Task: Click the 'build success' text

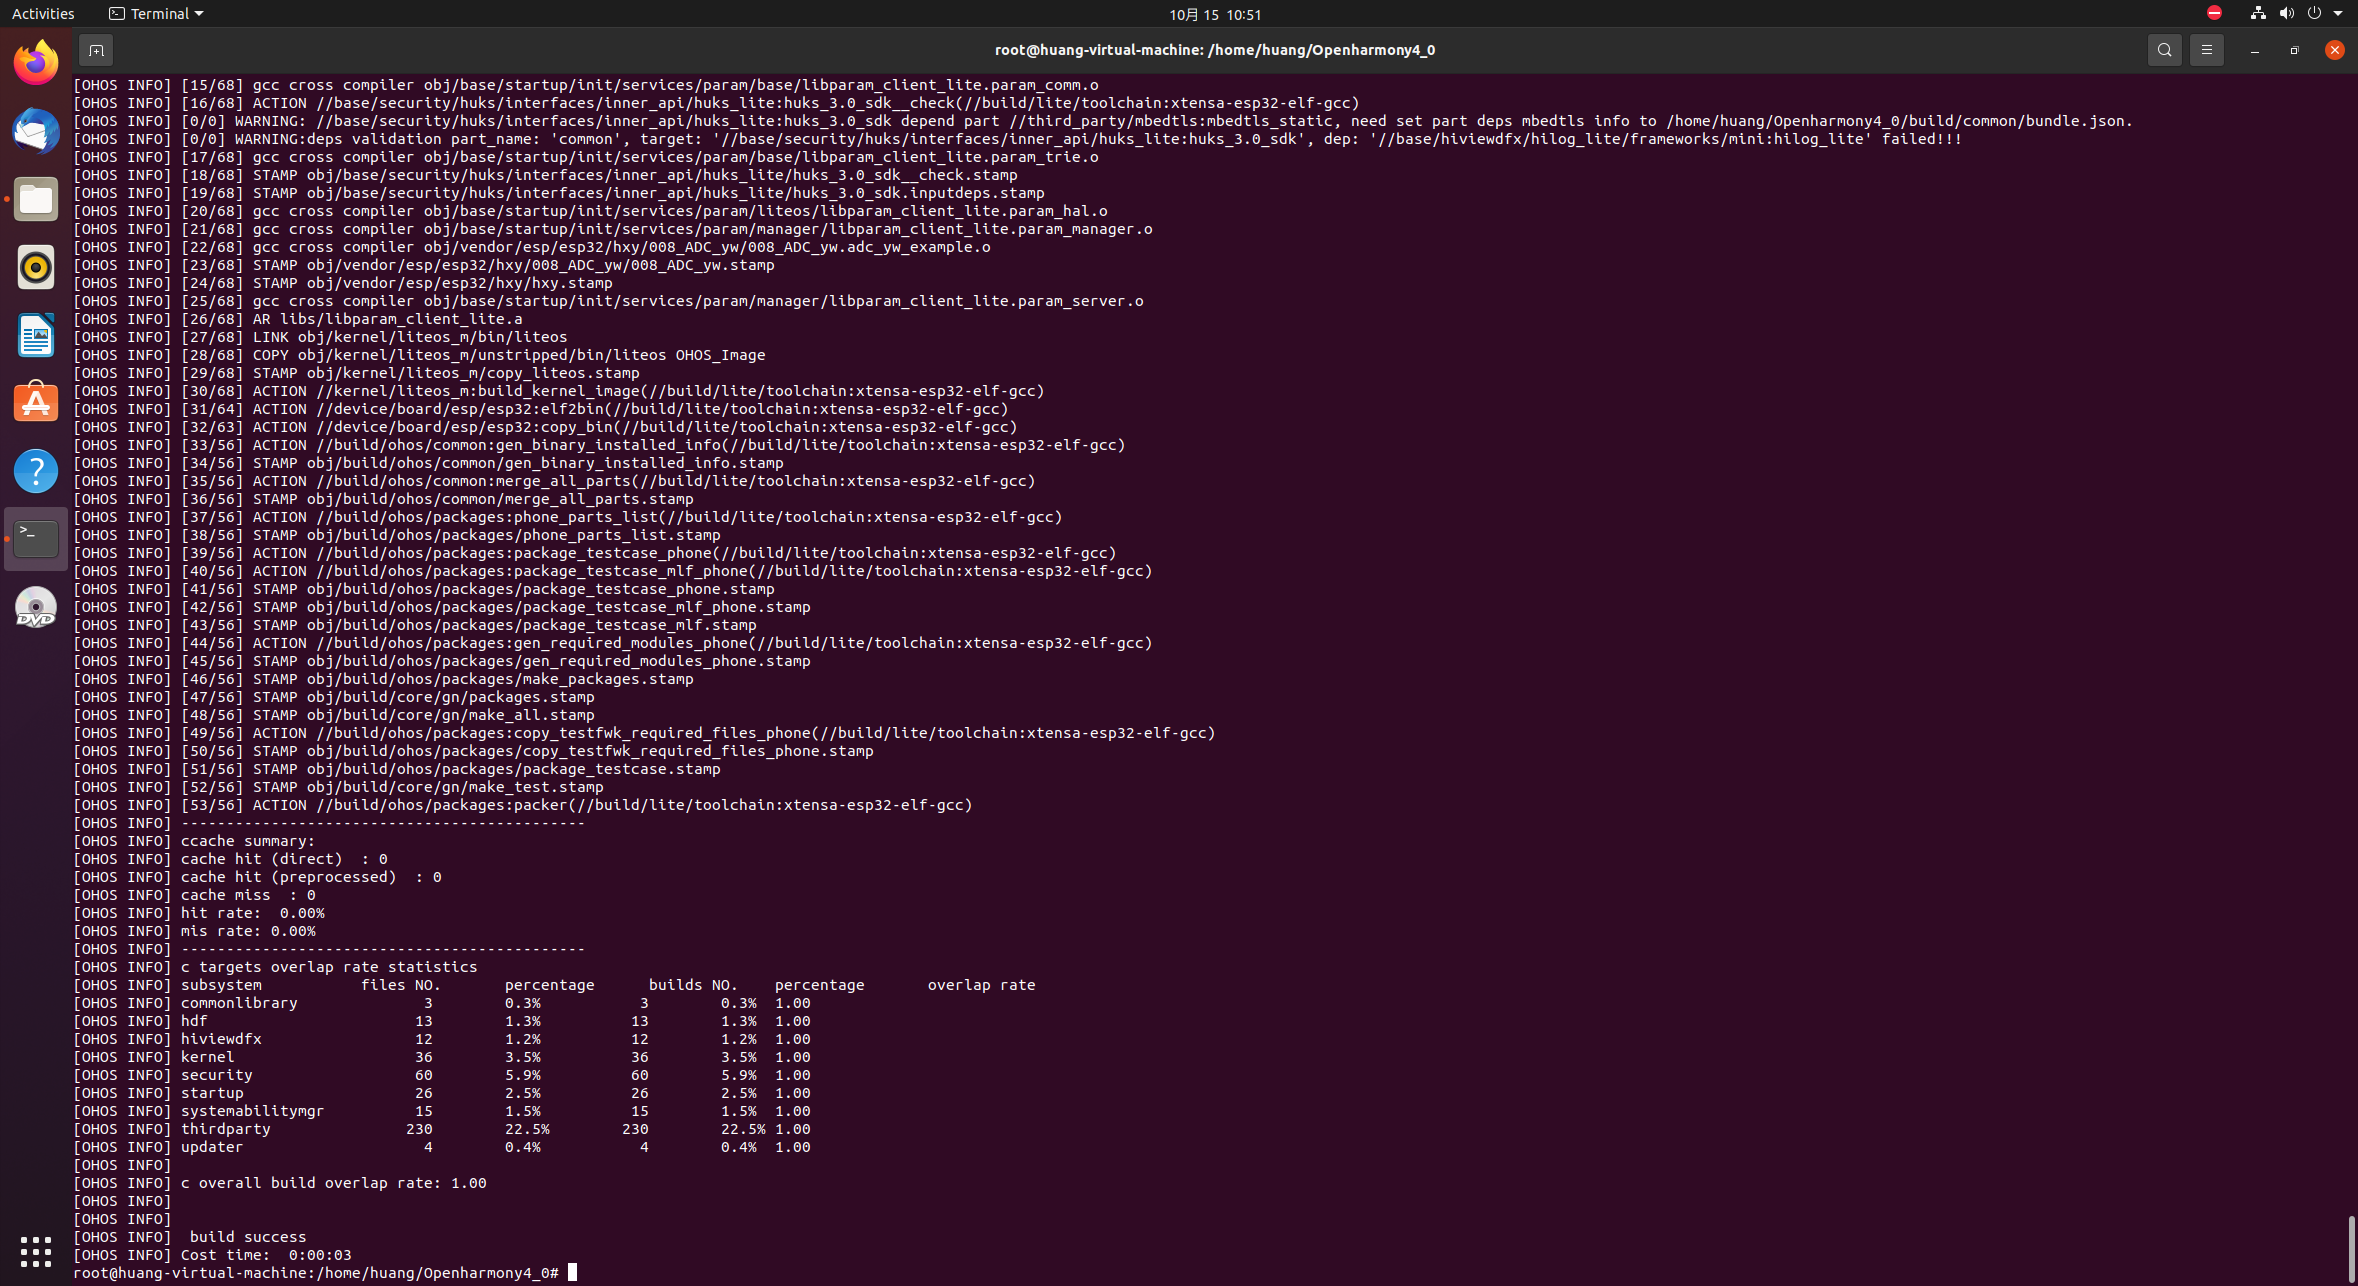Action: (247, 1237)
